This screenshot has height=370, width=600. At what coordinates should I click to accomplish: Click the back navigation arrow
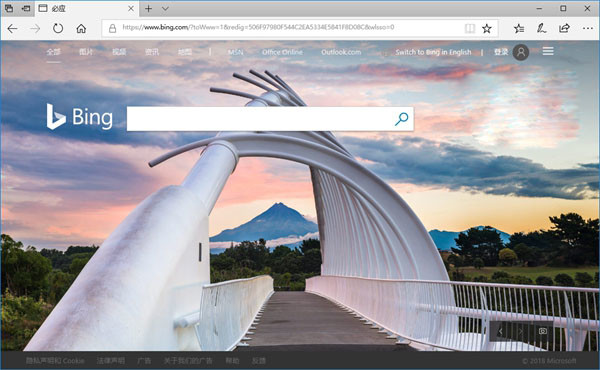coord(12,28)
